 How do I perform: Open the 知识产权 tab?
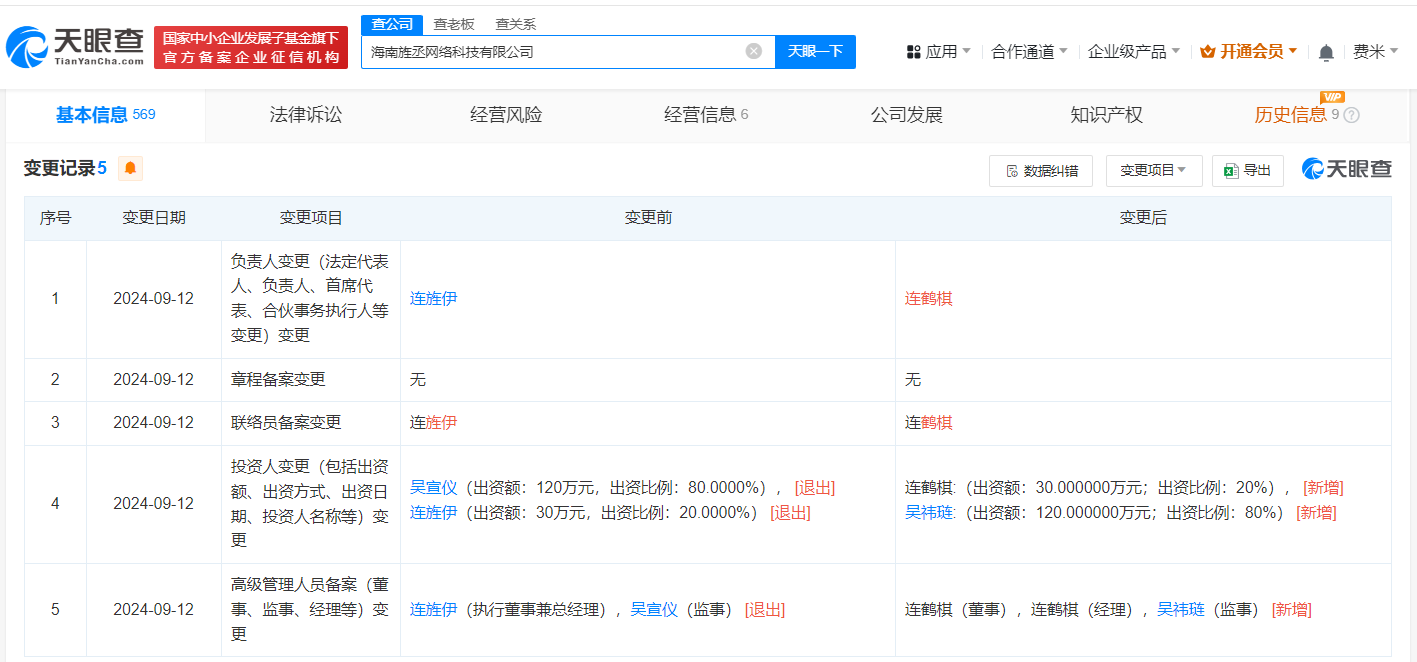(x=1104, y=115)
